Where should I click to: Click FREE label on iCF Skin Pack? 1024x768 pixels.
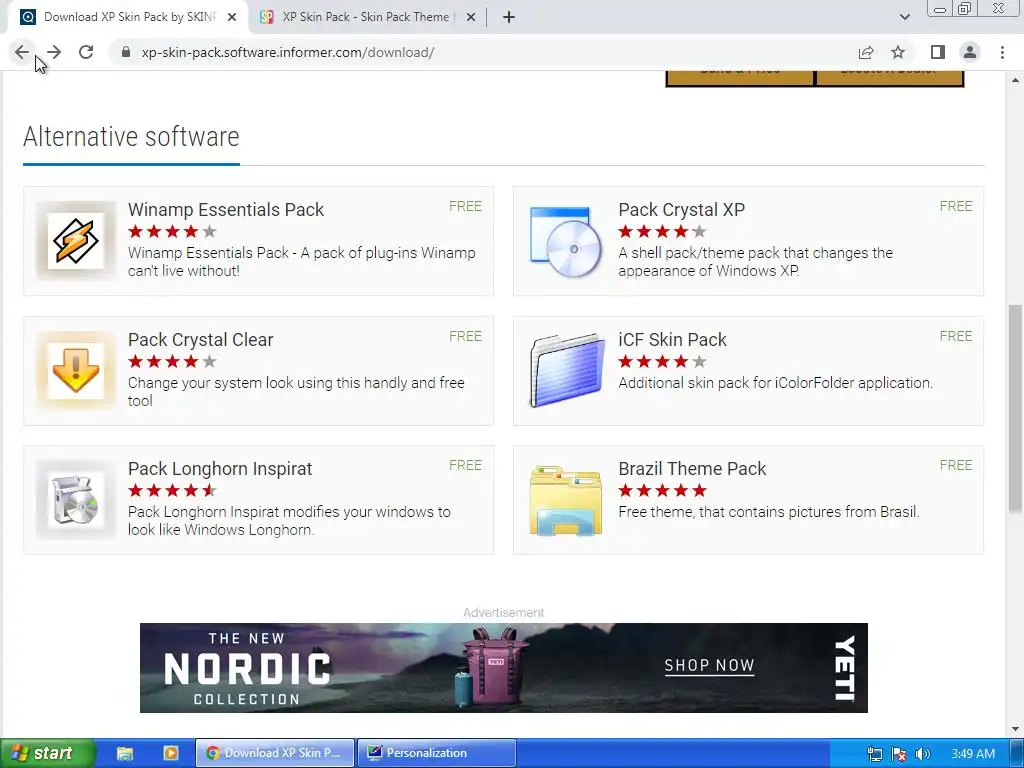[x=956, y=336]
